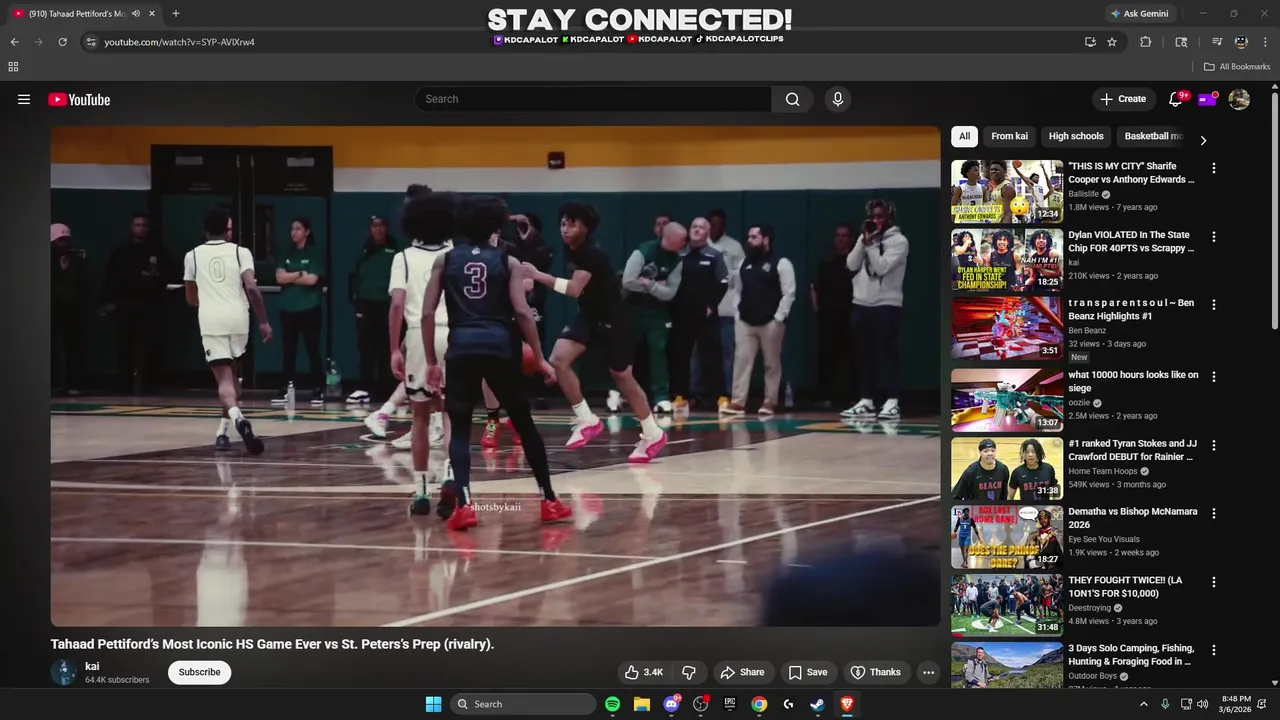Screen dimensions: 1280x720
Task: Go to YouTube home via logo
Action: click(79, 99)
